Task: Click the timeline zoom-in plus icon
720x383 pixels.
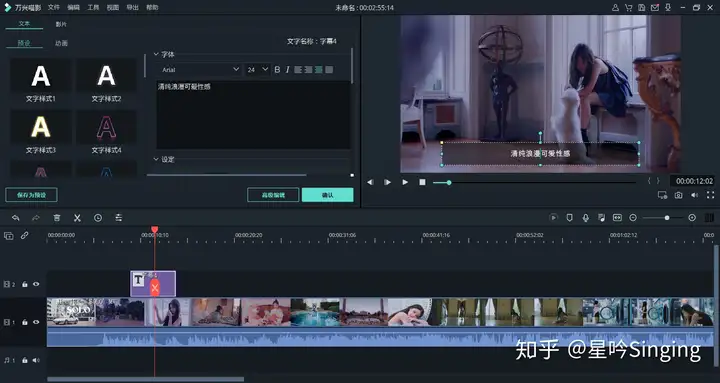Action: tap(692, 218)
